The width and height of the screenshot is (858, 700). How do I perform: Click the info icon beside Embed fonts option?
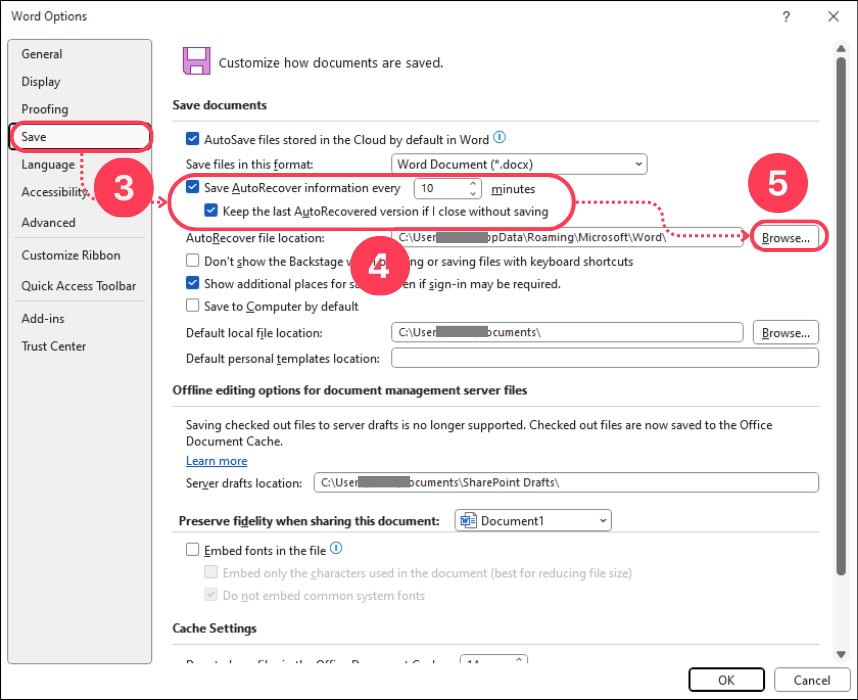click(337, 548)
